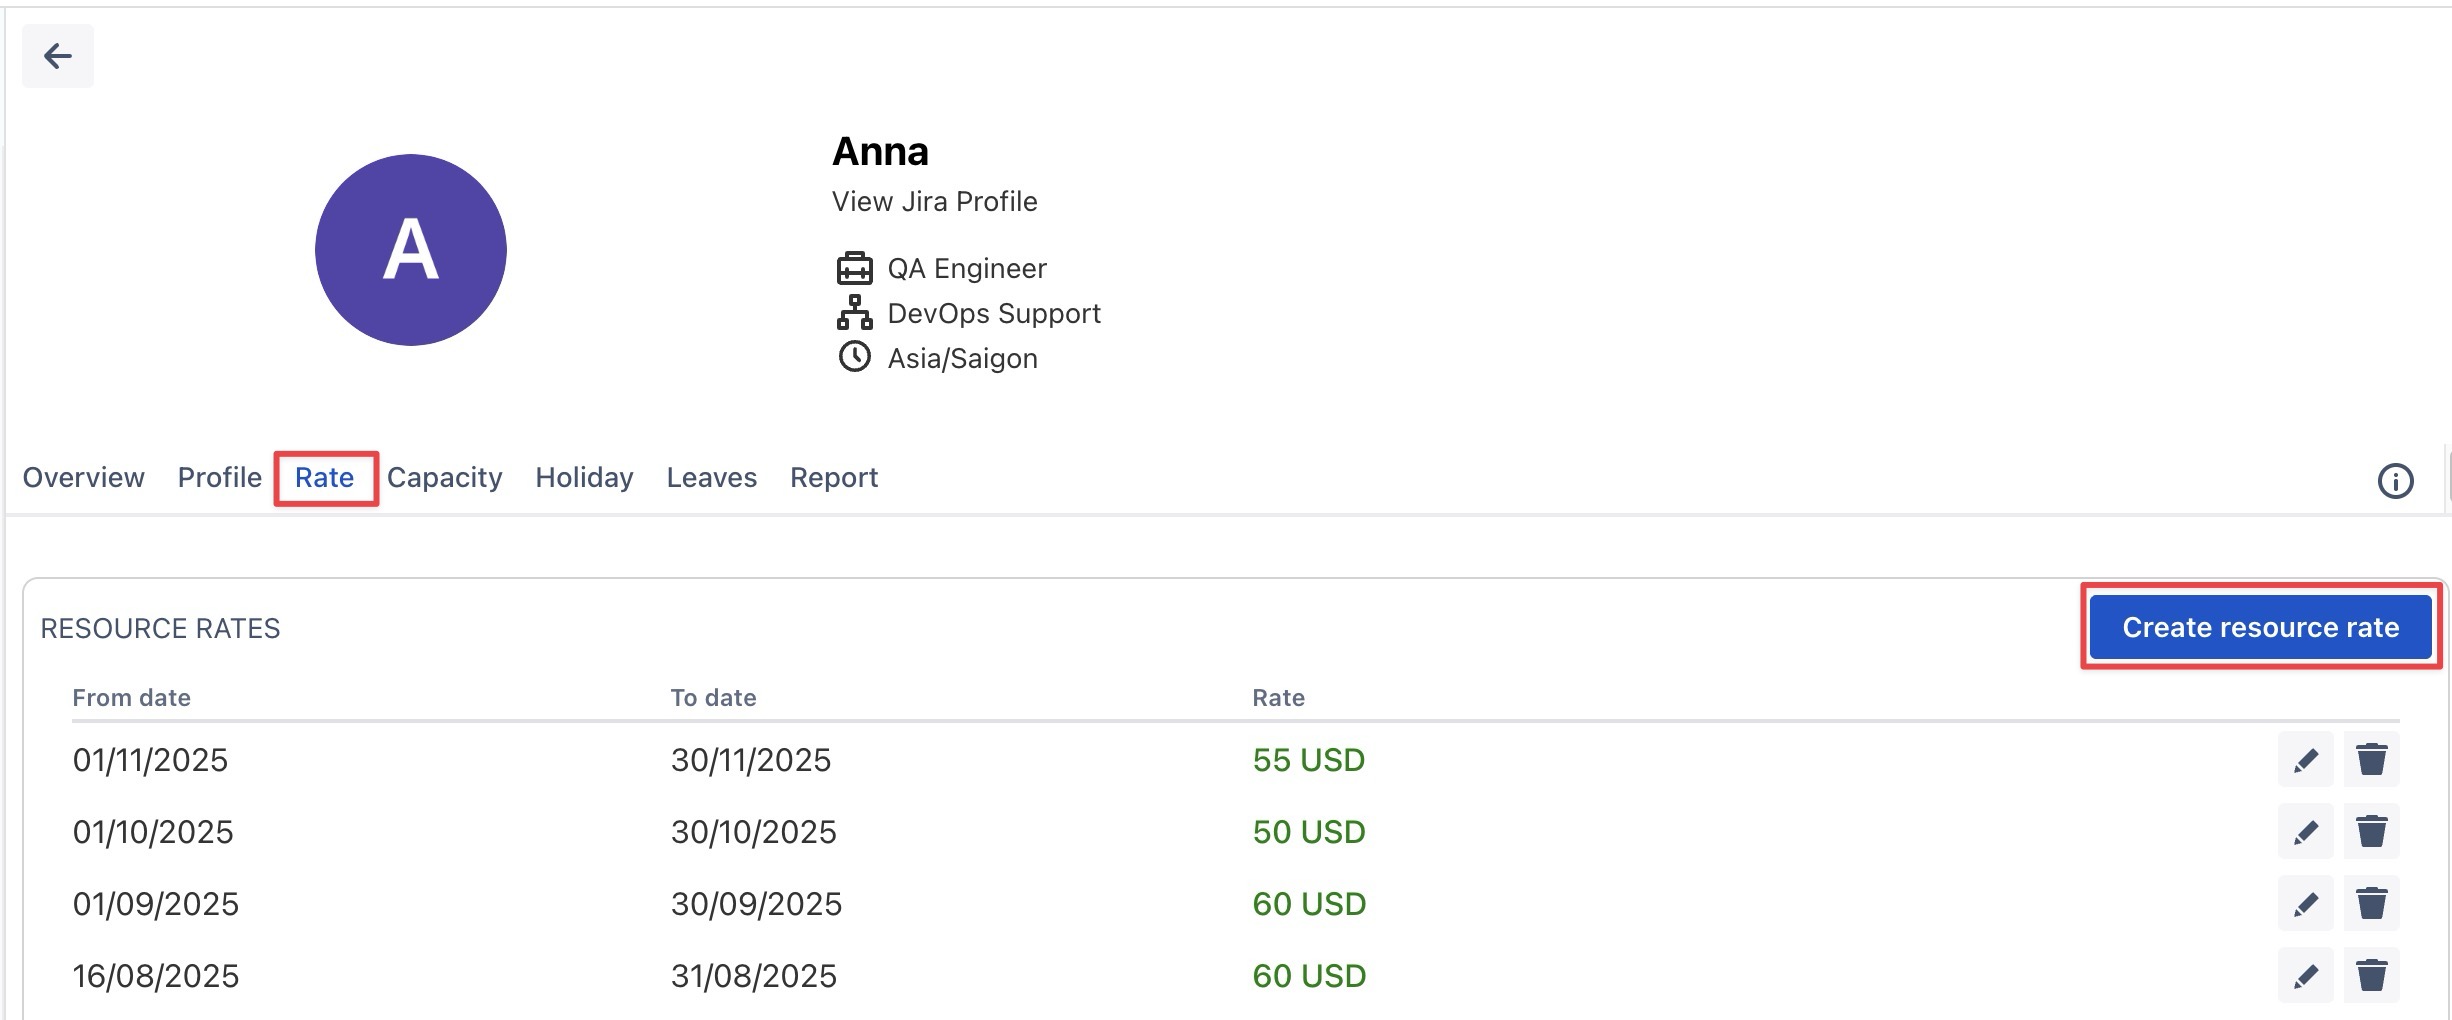Go to the Capacity tab
The image size is (2452, 1020).
pyautogui.click(x=445, y=478)
